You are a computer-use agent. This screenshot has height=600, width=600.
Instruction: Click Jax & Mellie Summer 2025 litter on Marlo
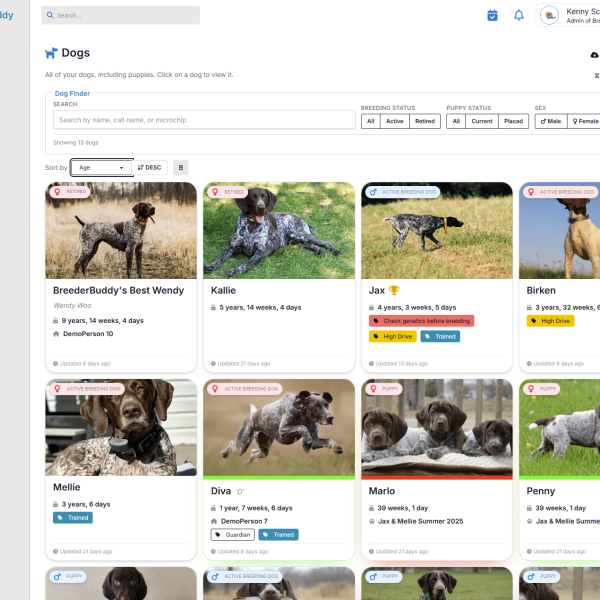(x=421, y=521)
